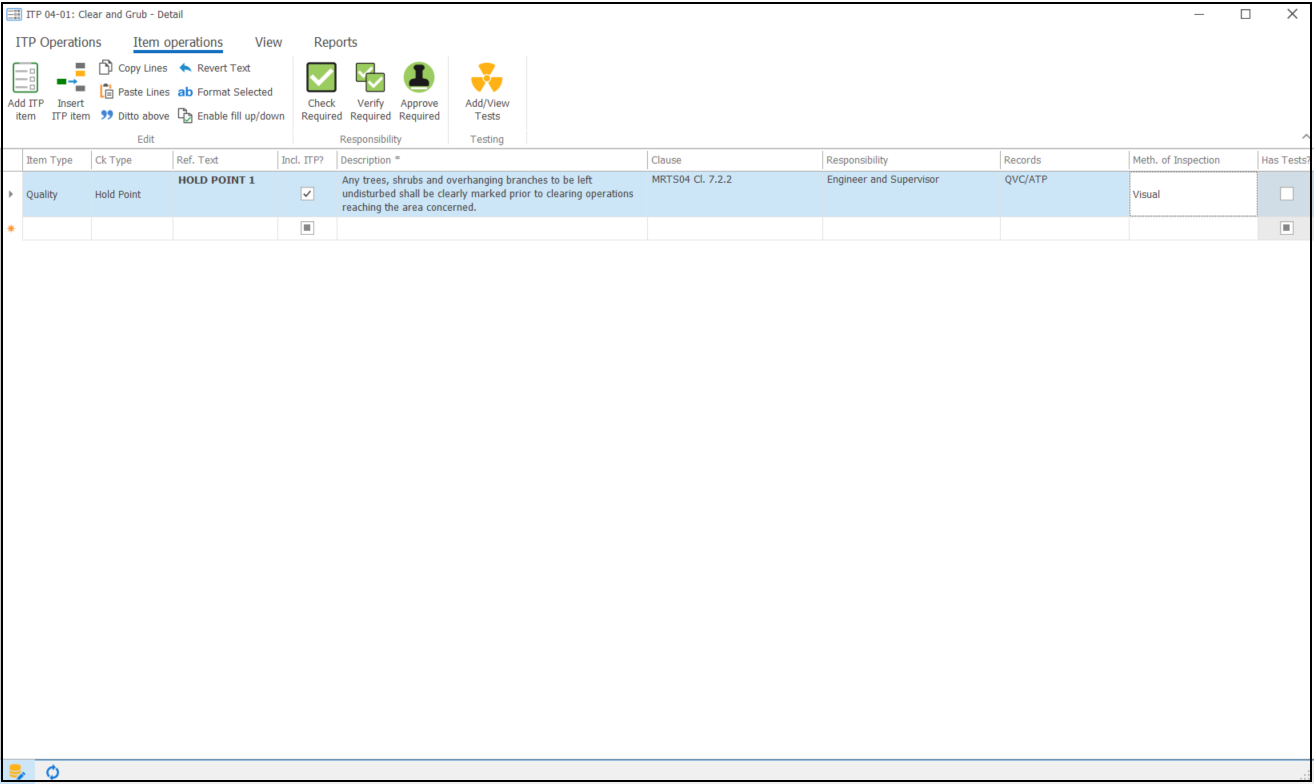1314x784 pixels.
Task: Toggle Incl. ITP checkbox in new row
Action: click(307, 228)
